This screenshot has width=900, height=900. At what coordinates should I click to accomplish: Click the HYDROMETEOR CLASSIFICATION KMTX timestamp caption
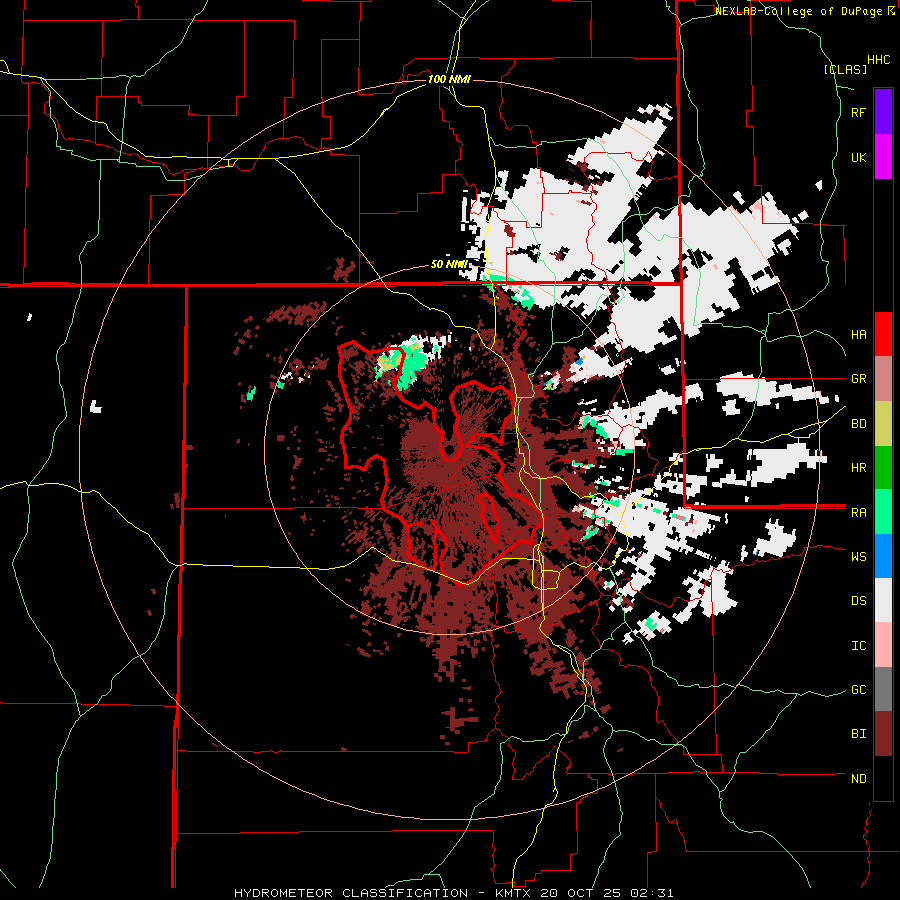(453, 893)
